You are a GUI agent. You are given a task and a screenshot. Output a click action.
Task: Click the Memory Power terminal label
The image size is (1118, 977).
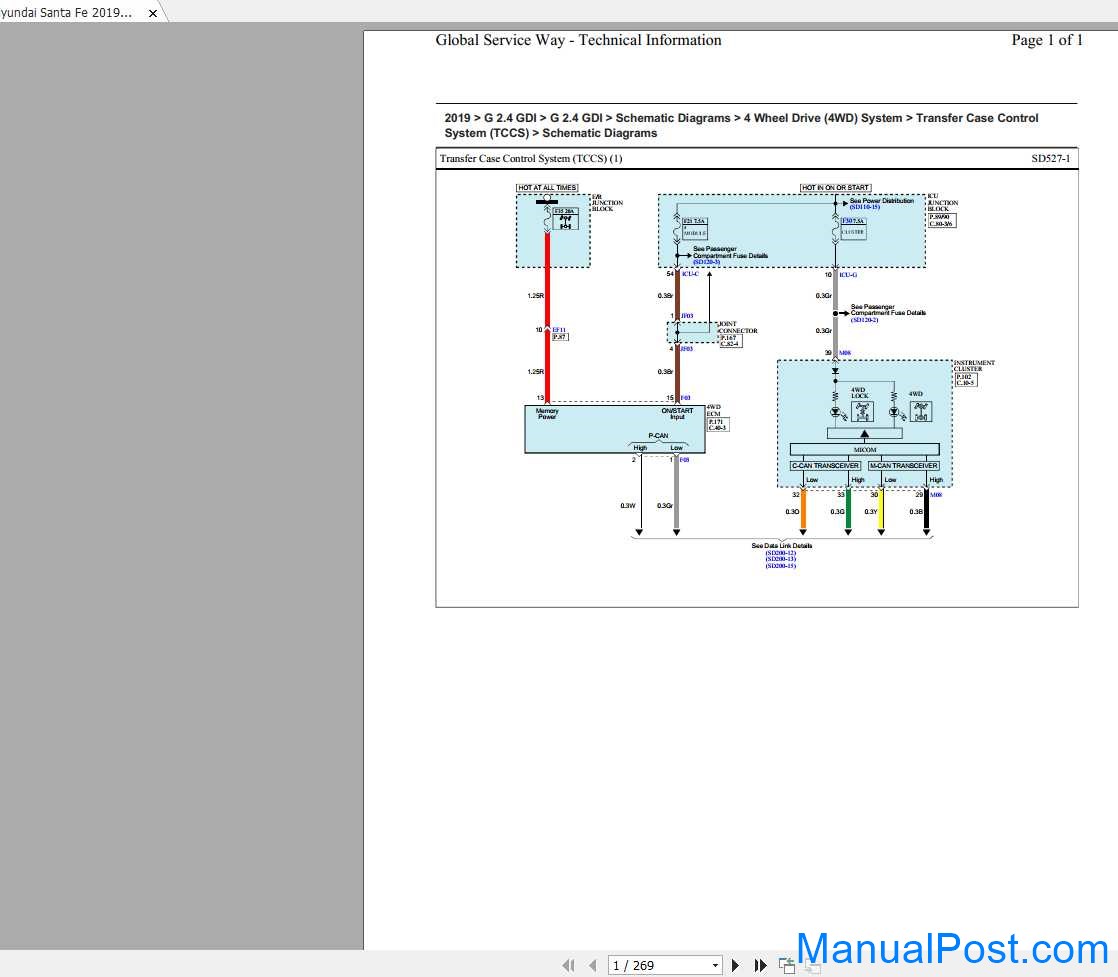point(547,414)
